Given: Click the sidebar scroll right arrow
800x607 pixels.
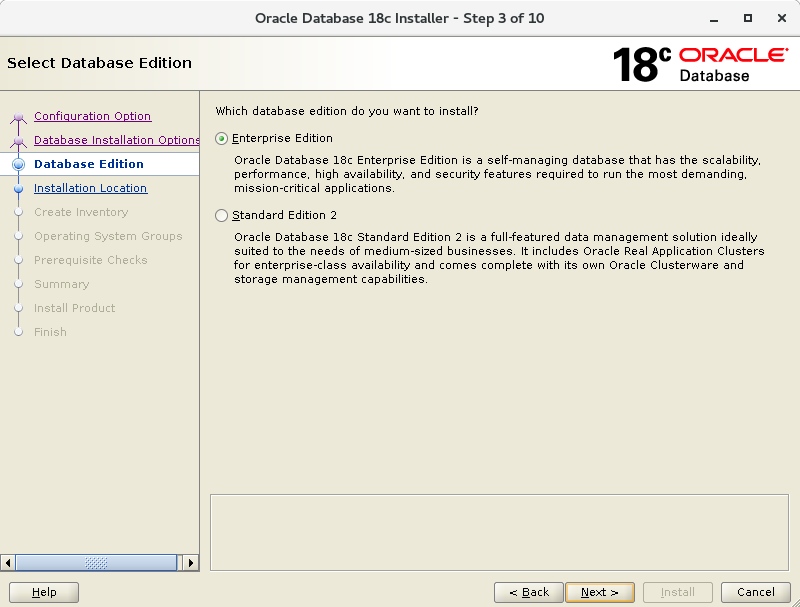Looking at the screenshot, I should point(191,563).
